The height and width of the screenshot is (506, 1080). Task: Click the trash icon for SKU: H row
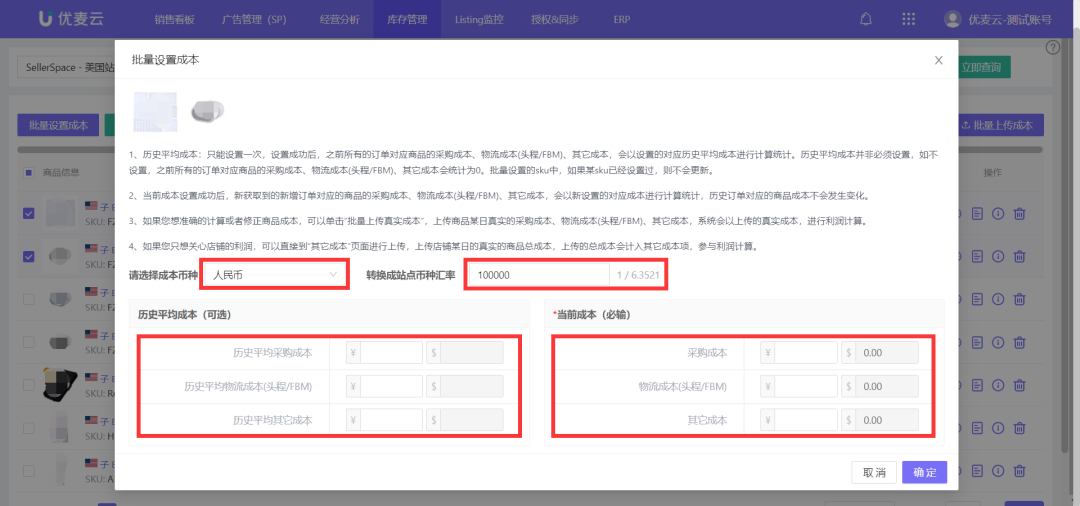1020,428
